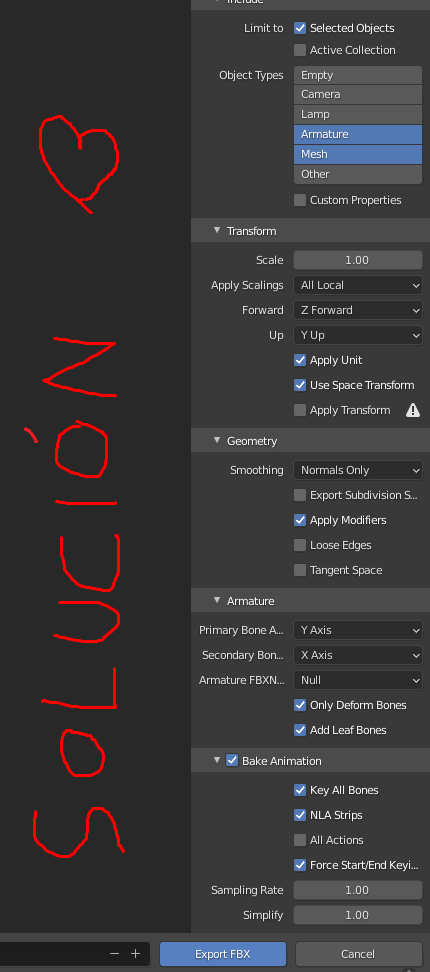This screenshot has width=430, height=972.
Task: Disable the Bake Animation checkbox
Action: click(232, 761)
